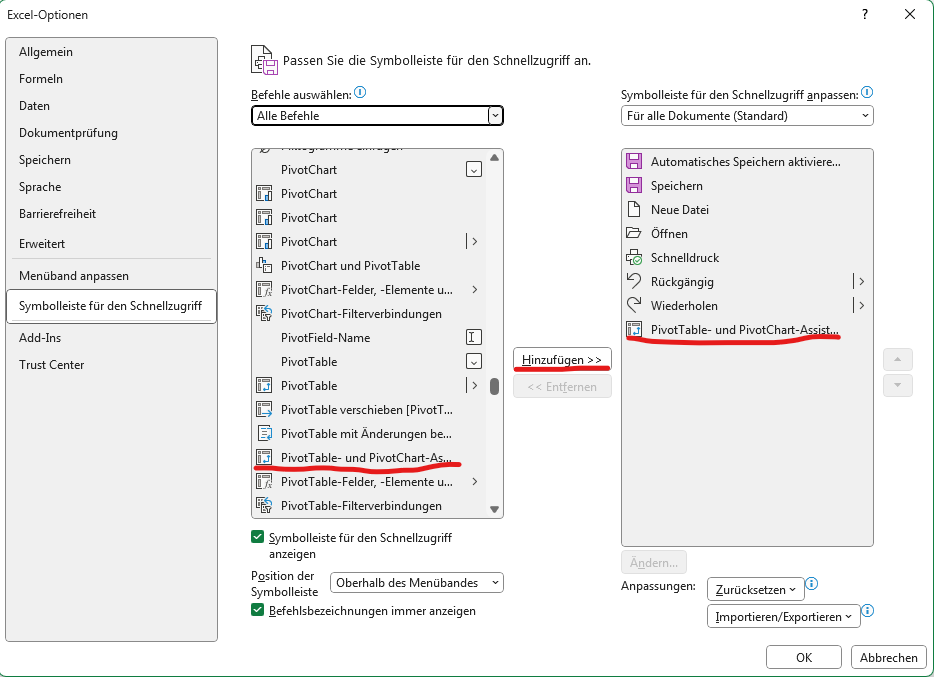Viewport: 934px width, 677px height.
Task: Uncheck Befehlsbezeichnungen immer anzeigen
Action: tap(258, 610)
